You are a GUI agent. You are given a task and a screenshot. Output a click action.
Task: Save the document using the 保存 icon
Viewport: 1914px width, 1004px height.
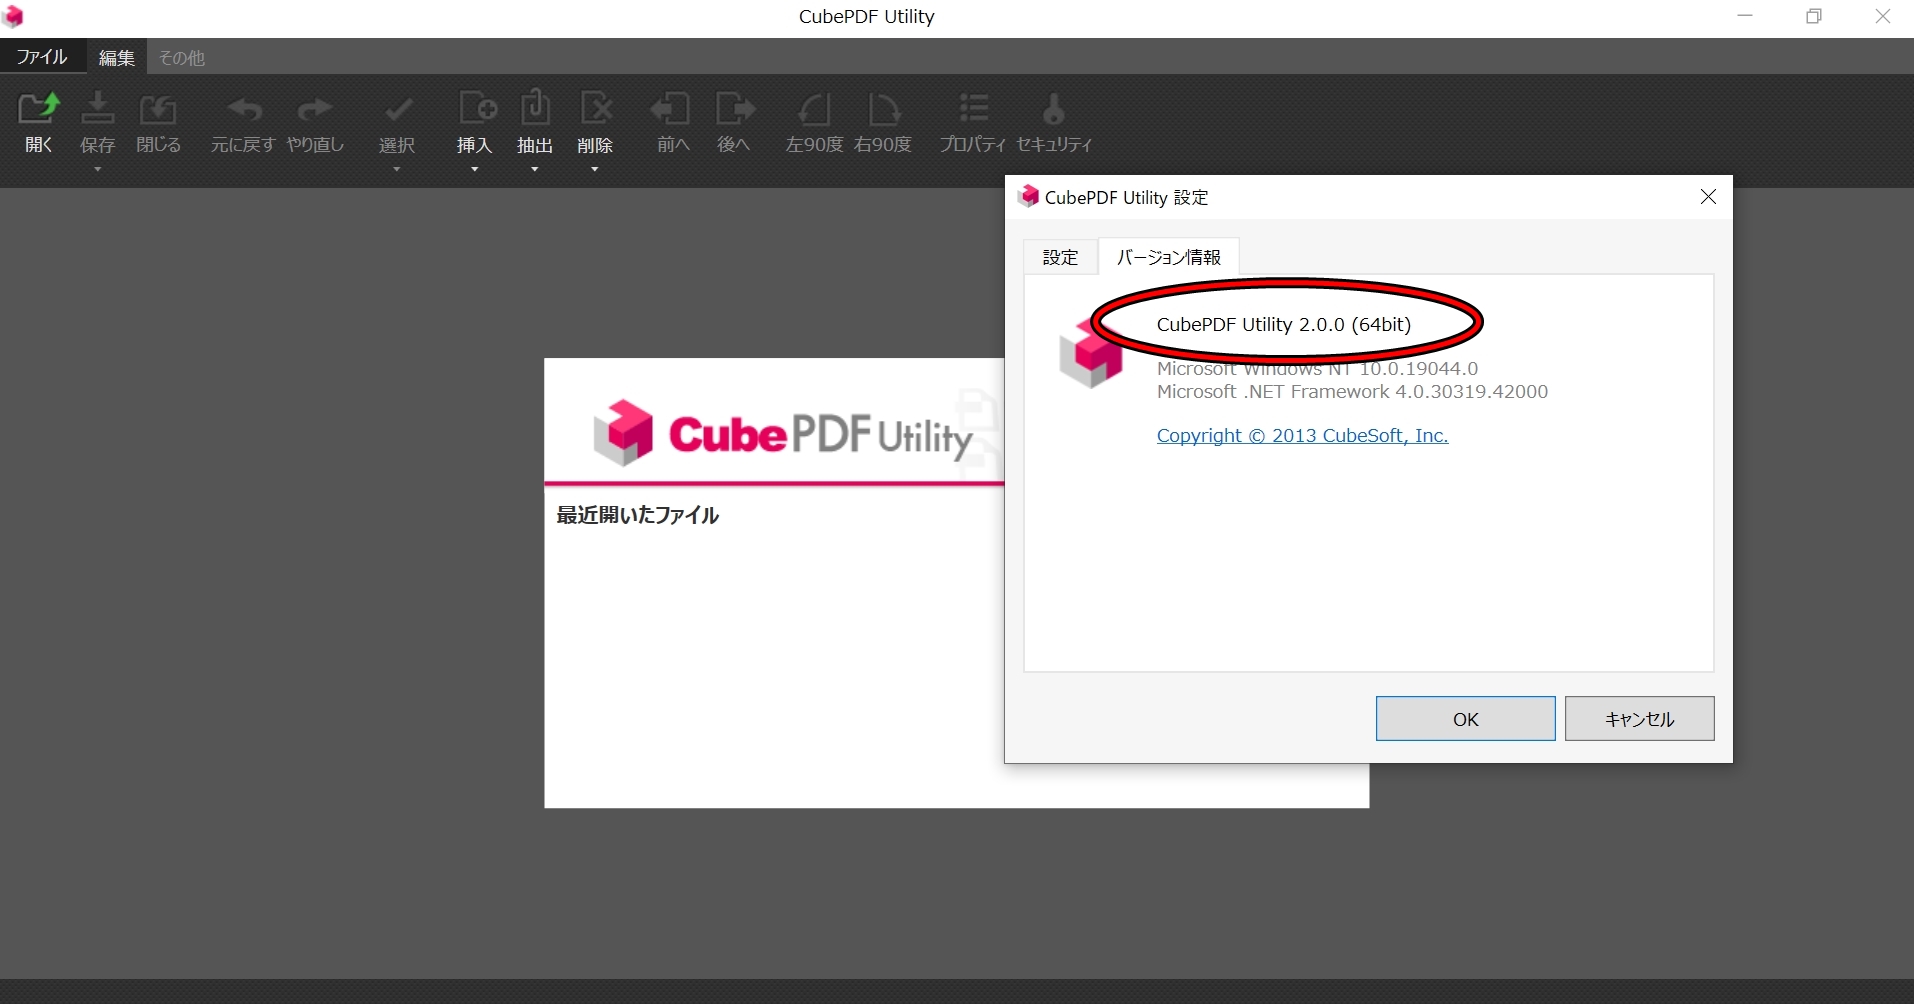(97, 120)
